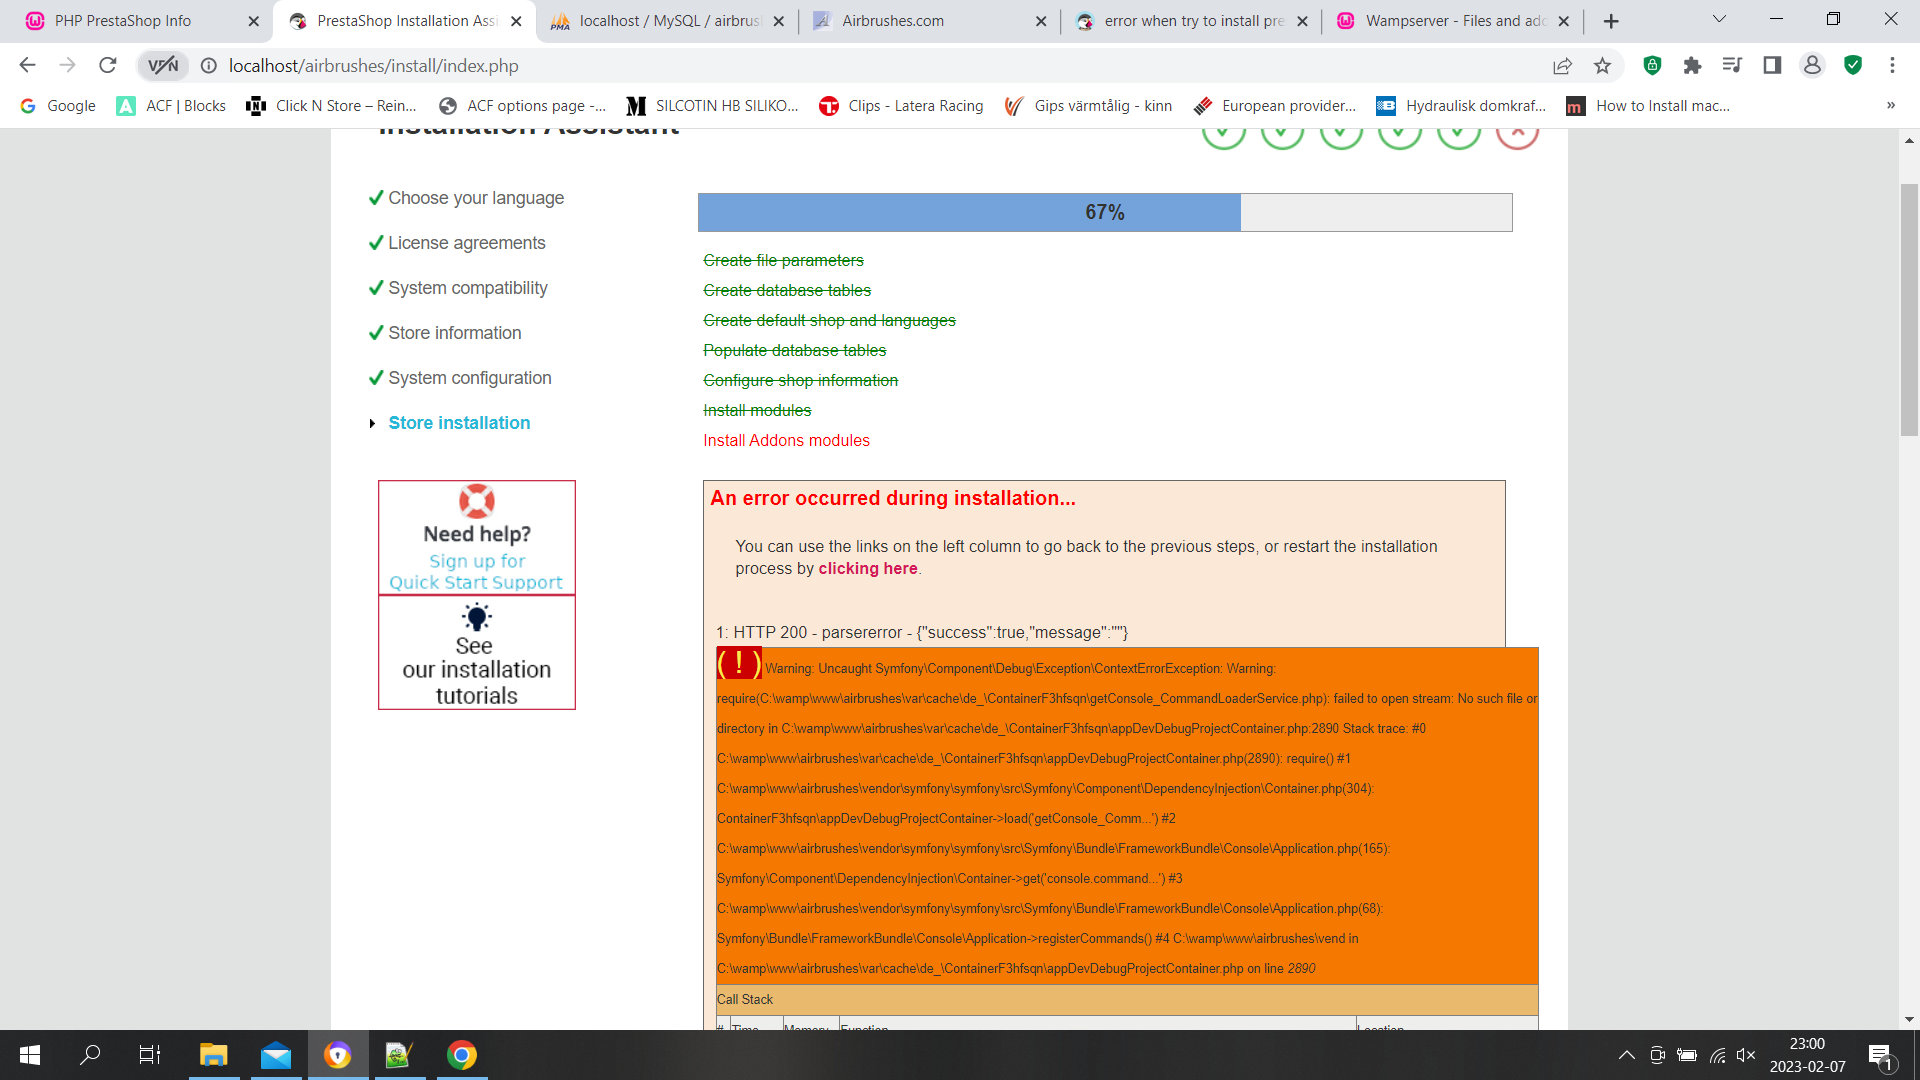Open How to Install mac bookmark
Viewport: 1920px width, 1080px height.
[1649, 106]
